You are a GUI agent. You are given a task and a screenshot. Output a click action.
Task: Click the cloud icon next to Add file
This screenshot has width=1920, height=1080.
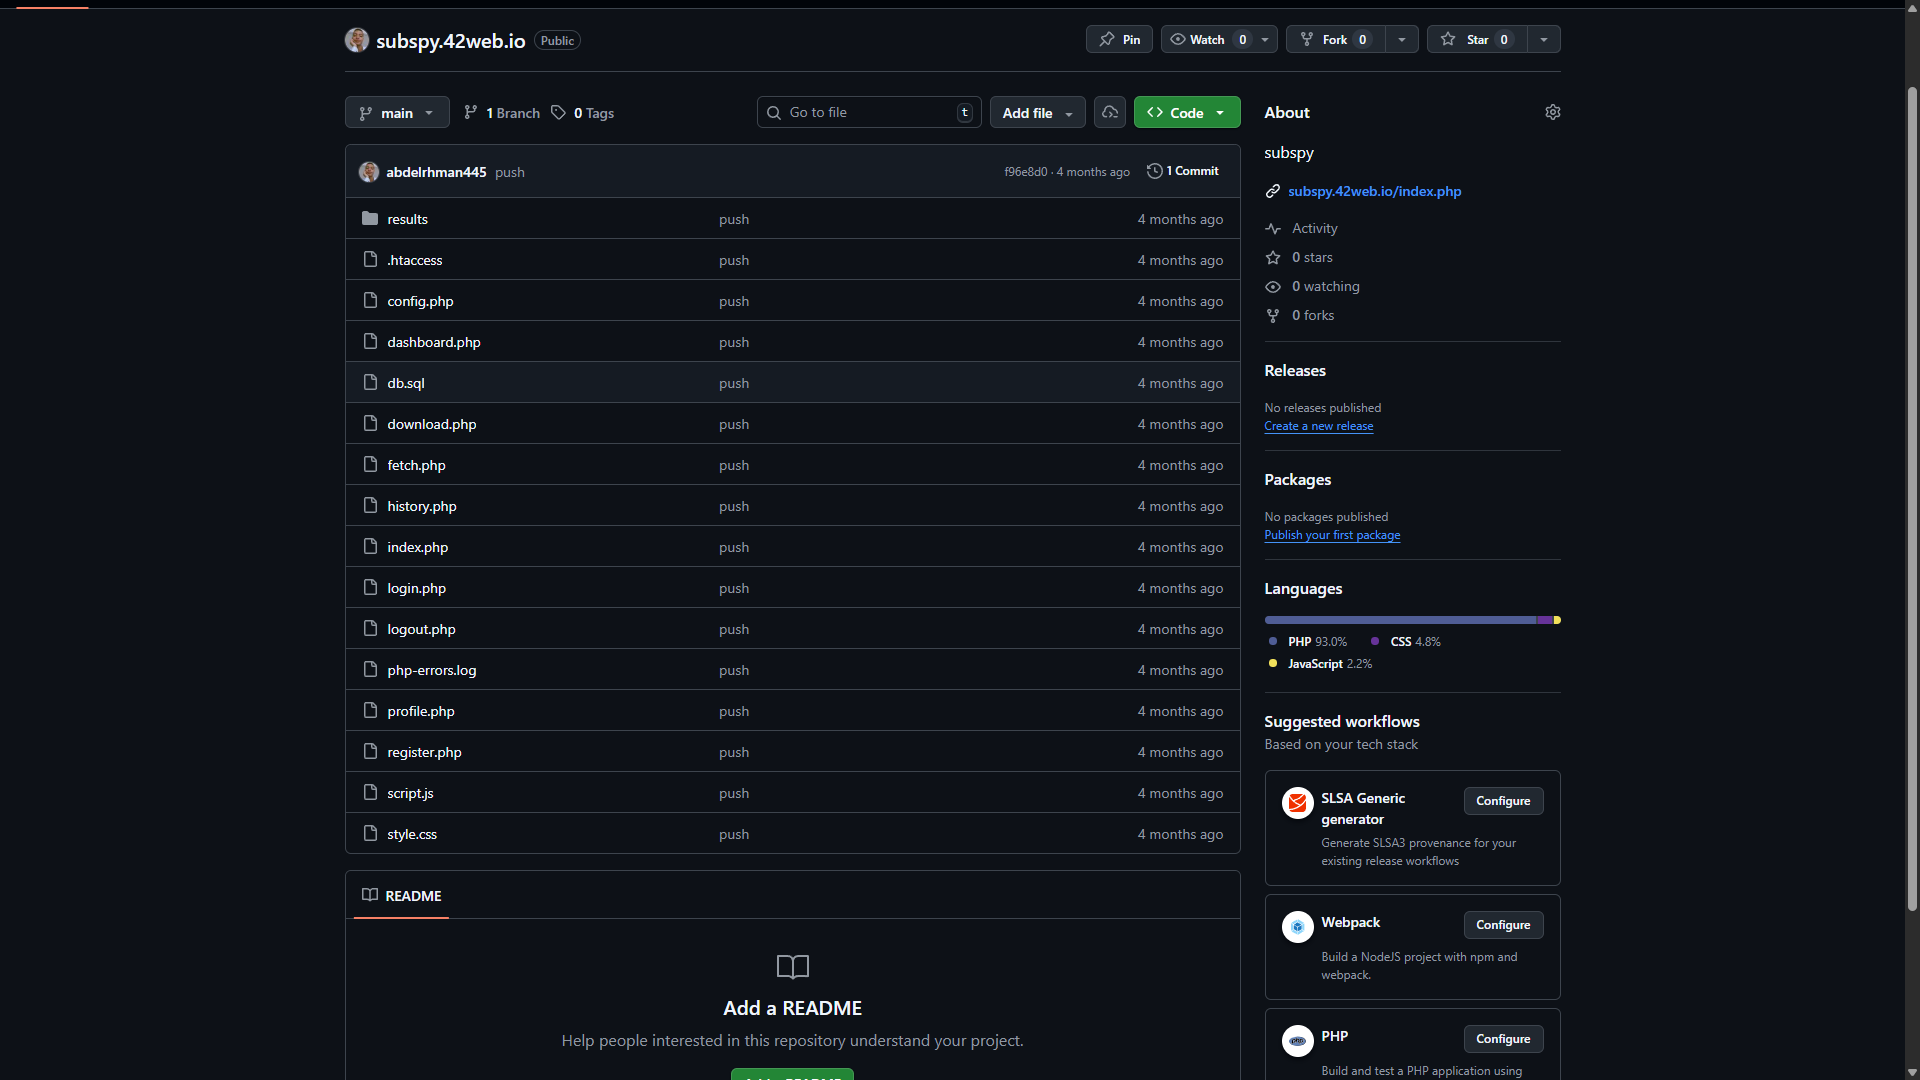point(1110,112)
